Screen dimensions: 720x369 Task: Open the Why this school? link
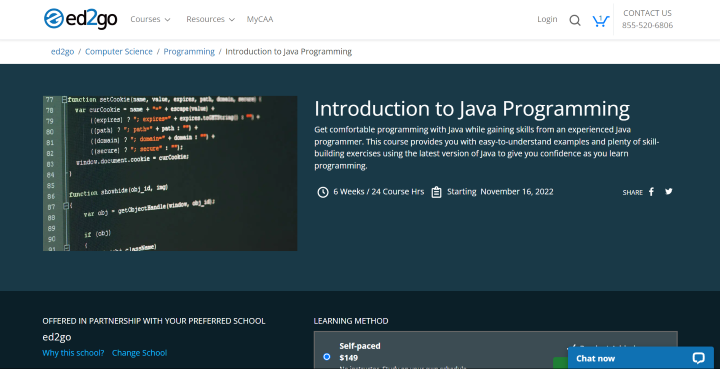[73, 353]
